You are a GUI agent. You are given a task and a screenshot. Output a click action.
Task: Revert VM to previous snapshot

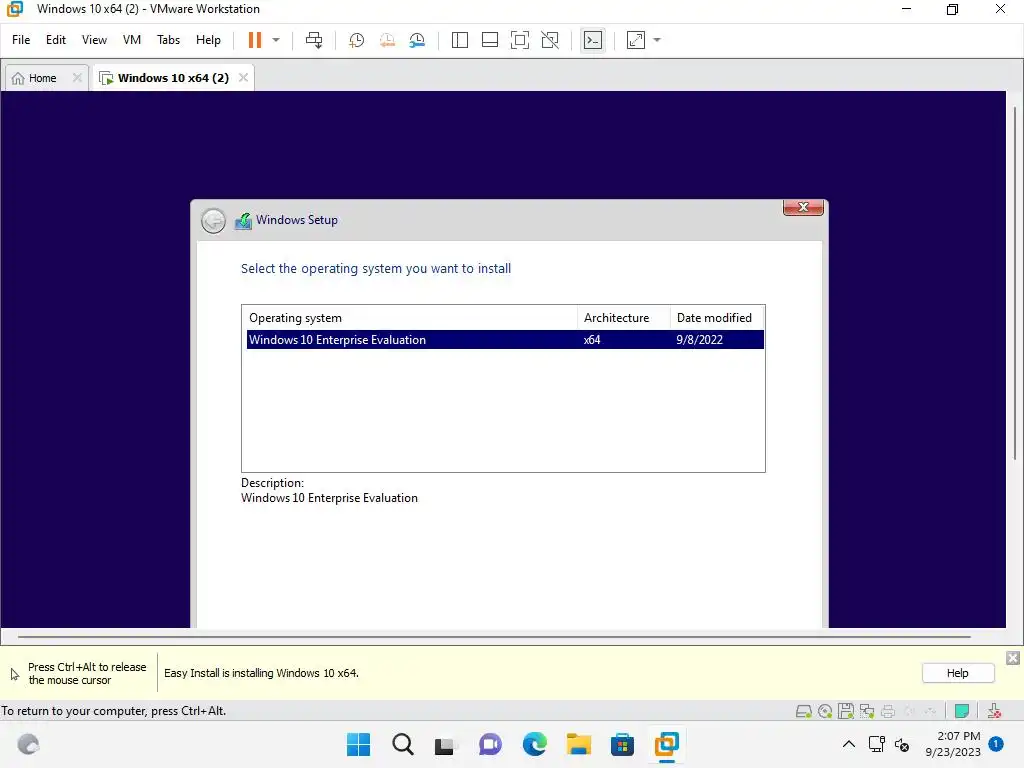[387, 40]
